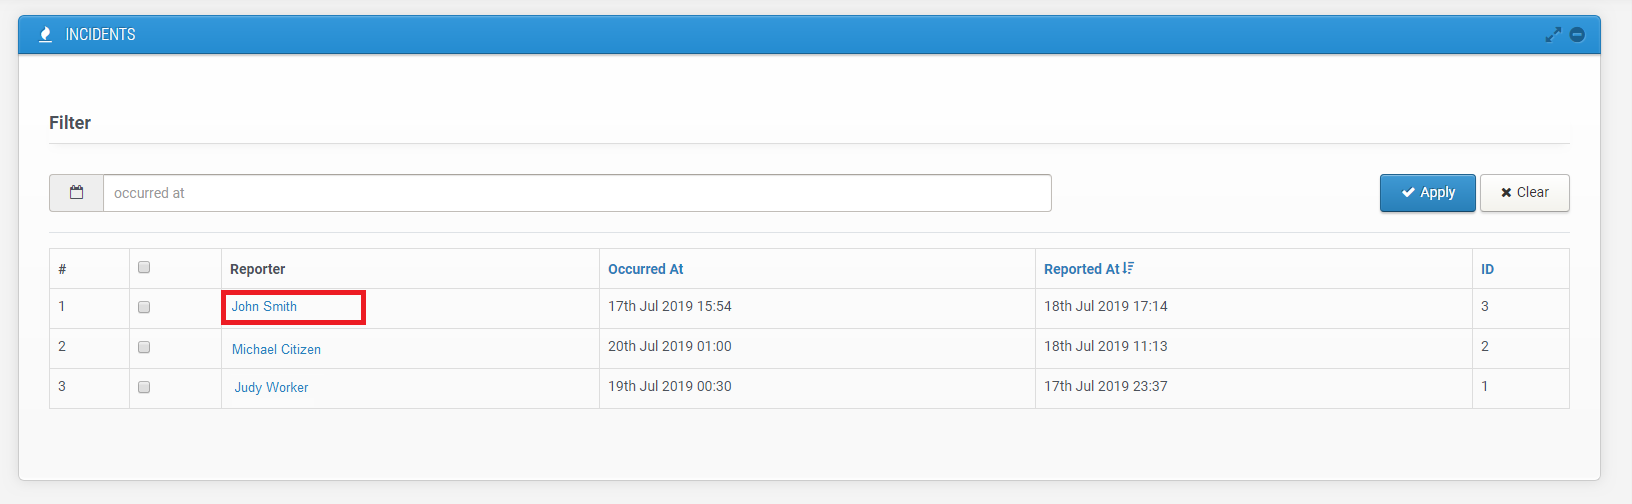Screen dimensions: 1632x504
Task: Click the INCIDENTS panel title
Action: coord(100,35)
